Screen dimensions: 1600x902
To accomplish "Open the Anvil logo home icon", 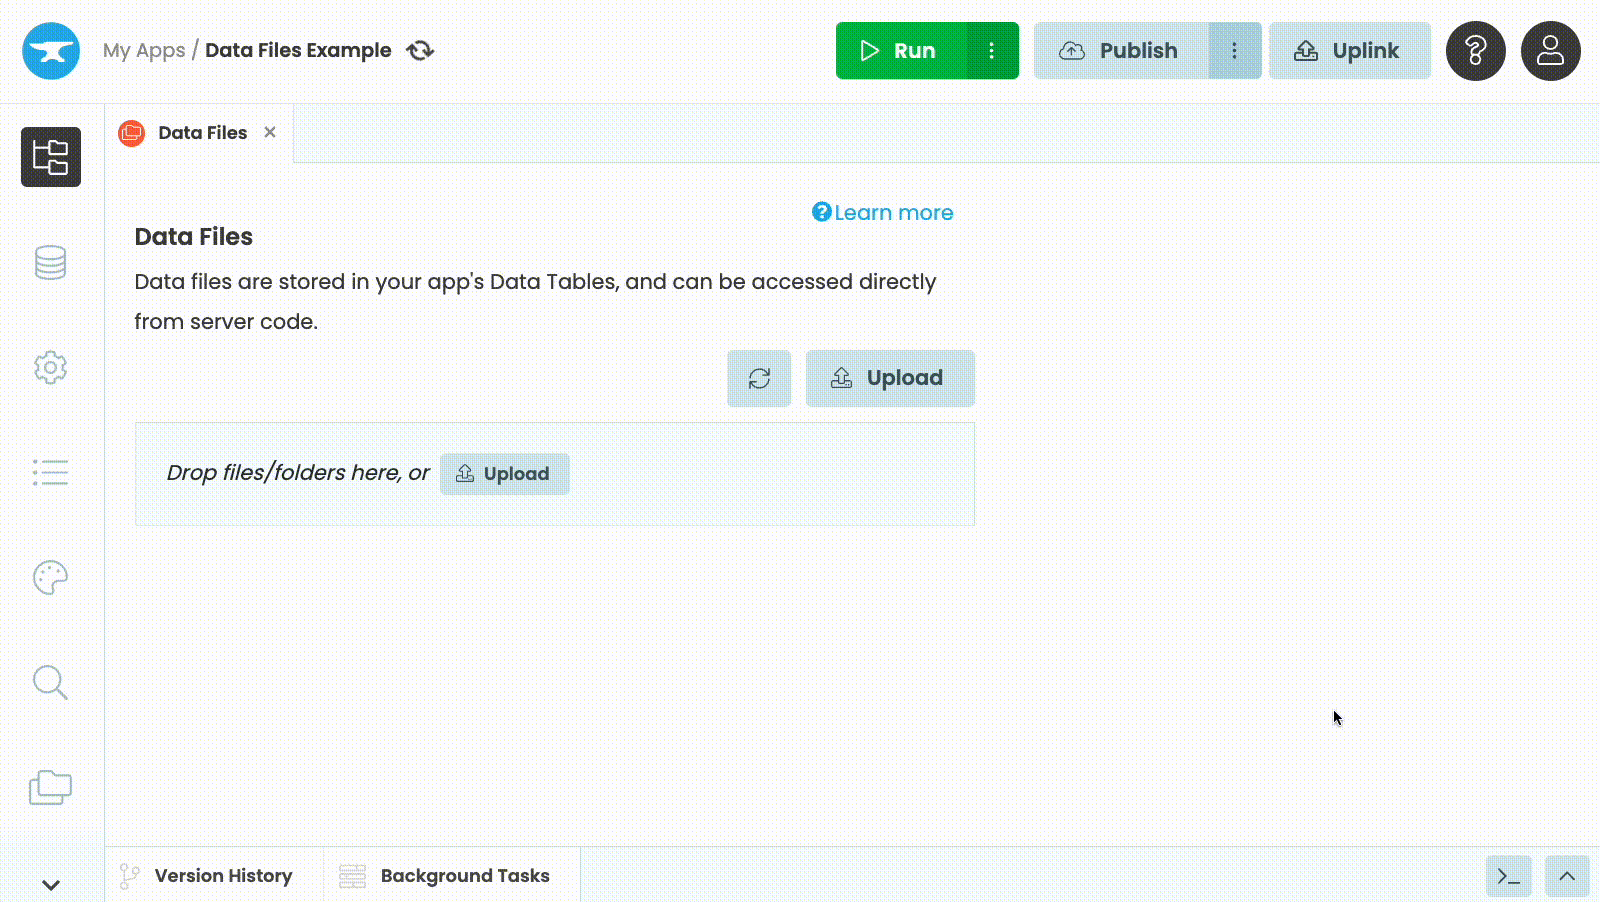I will pos(51,51).
